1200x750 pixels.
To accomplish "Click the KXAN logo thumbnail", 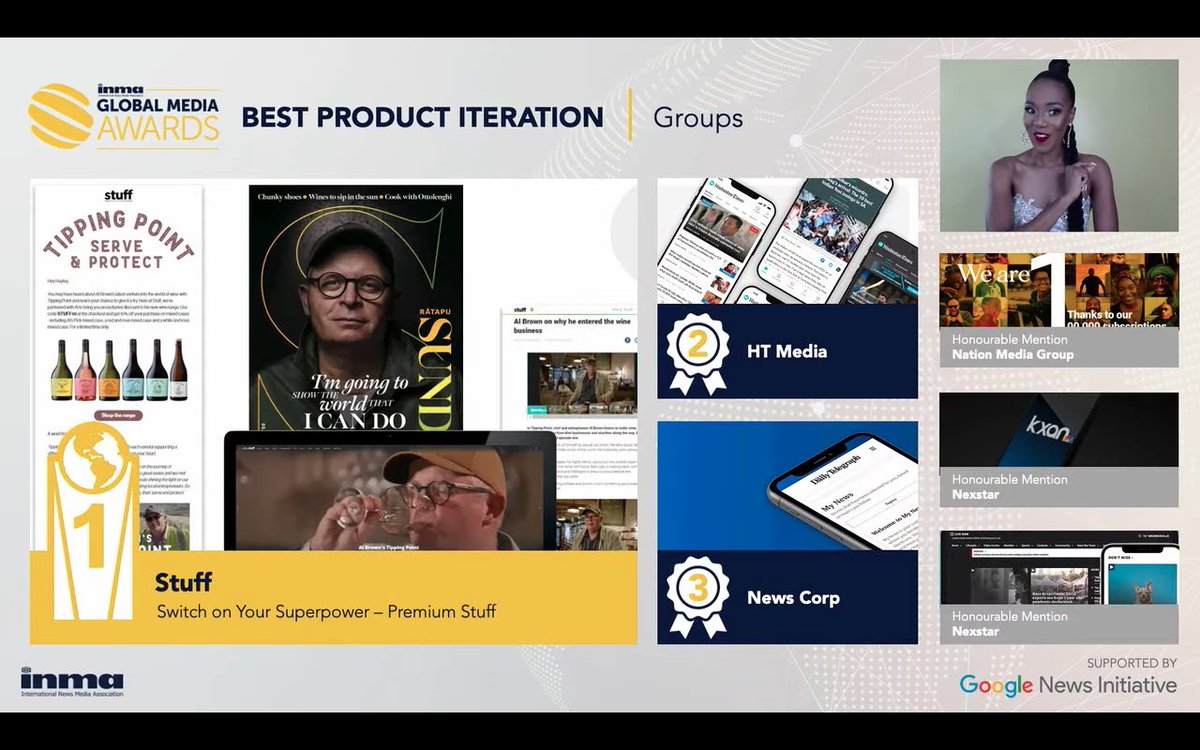I will coord(1059,431).
